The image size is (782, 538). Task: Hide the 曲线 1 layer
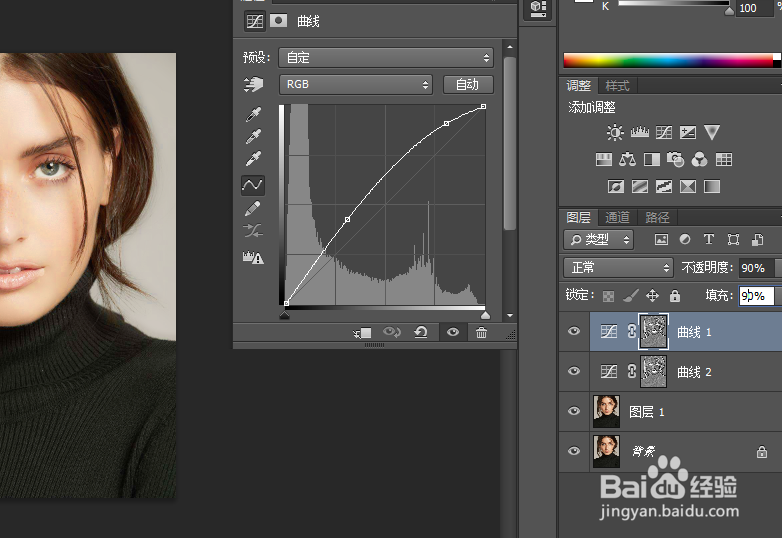(x=574, y=331)
